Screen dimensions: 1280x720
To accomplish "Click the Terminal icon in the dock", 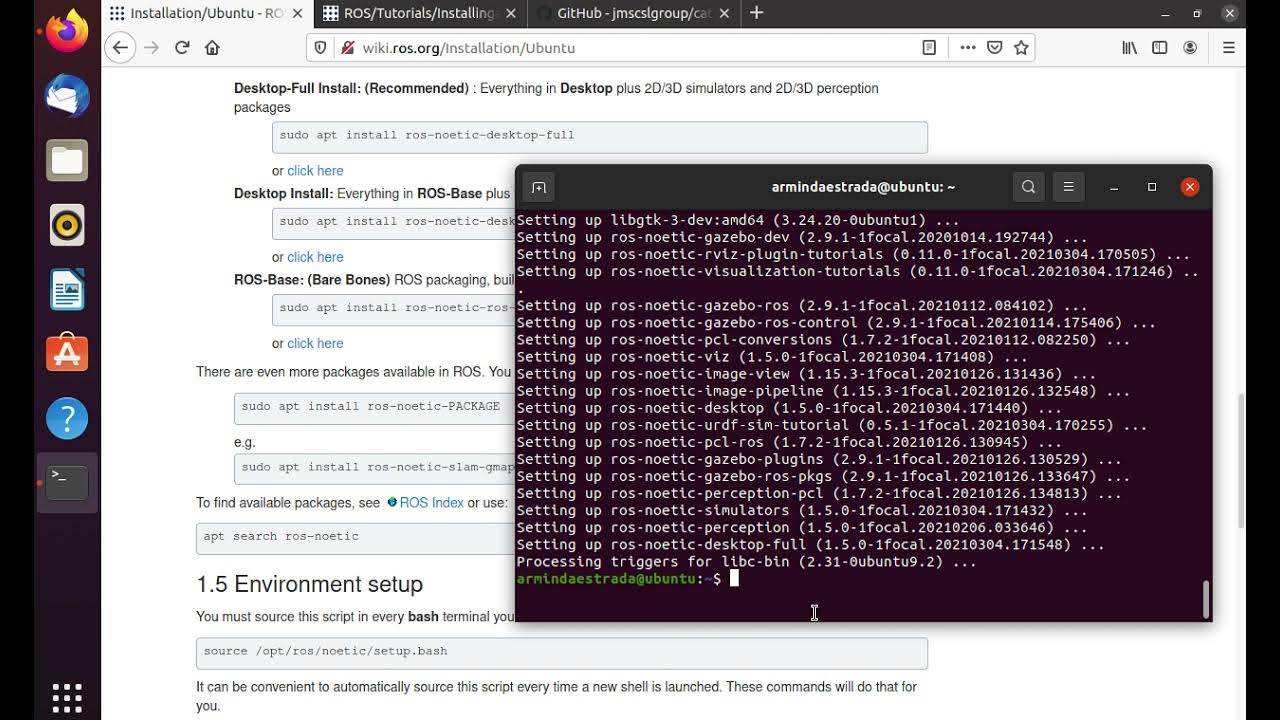I will tap(67, 483).
